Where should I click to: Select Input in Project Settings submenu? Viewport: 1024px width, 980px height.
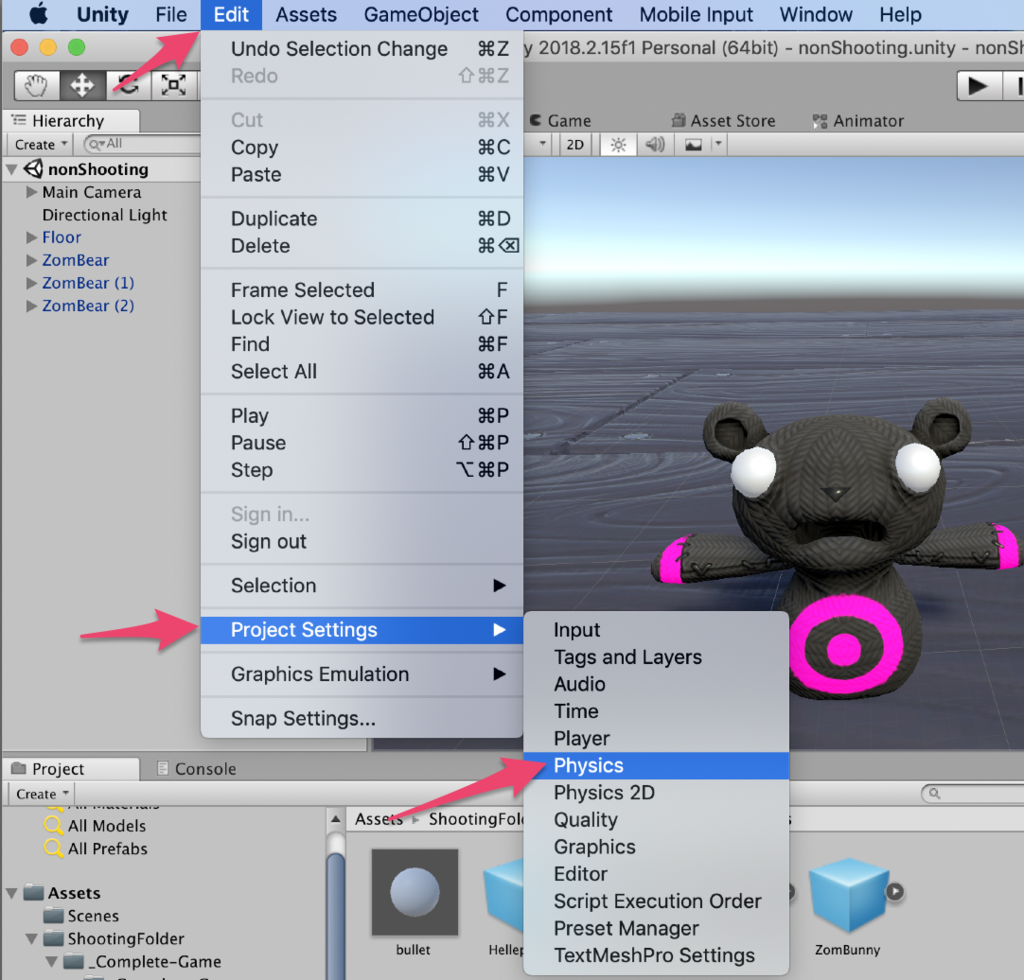(656, 630)
